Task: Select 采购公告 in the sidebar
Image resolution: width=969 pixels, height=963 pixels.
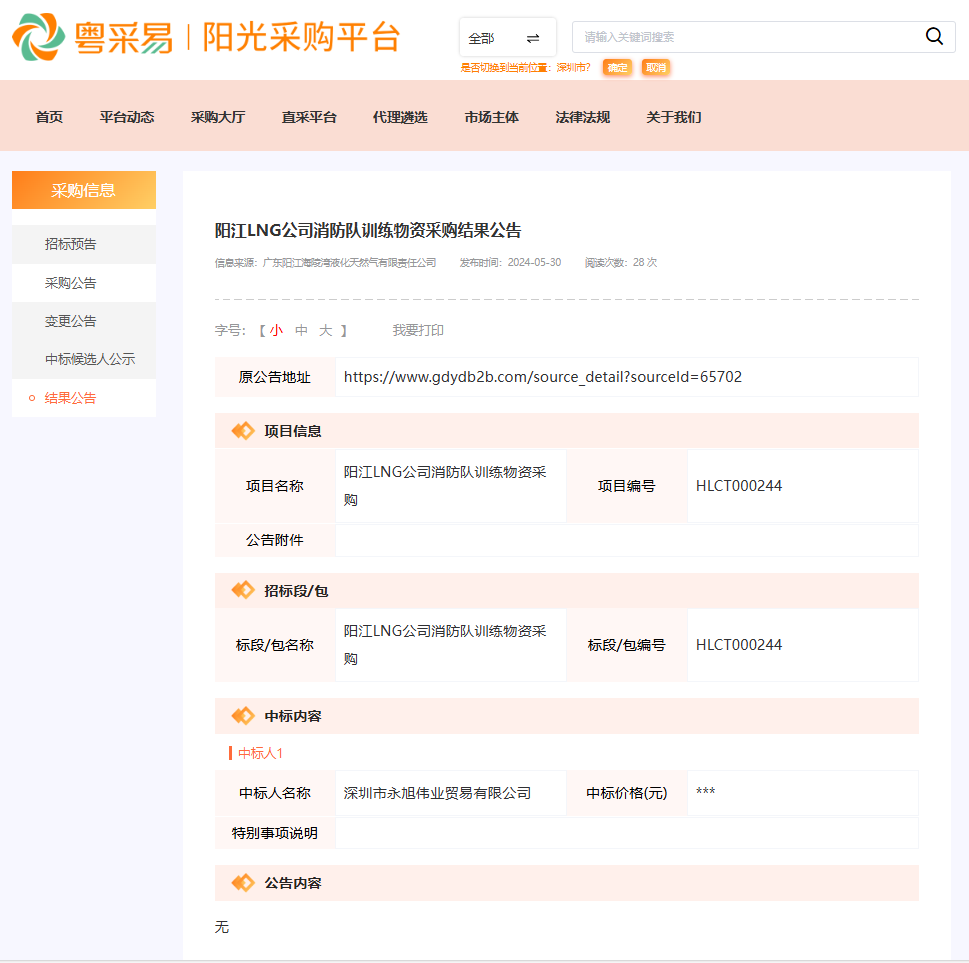Action: coord(71,283)
